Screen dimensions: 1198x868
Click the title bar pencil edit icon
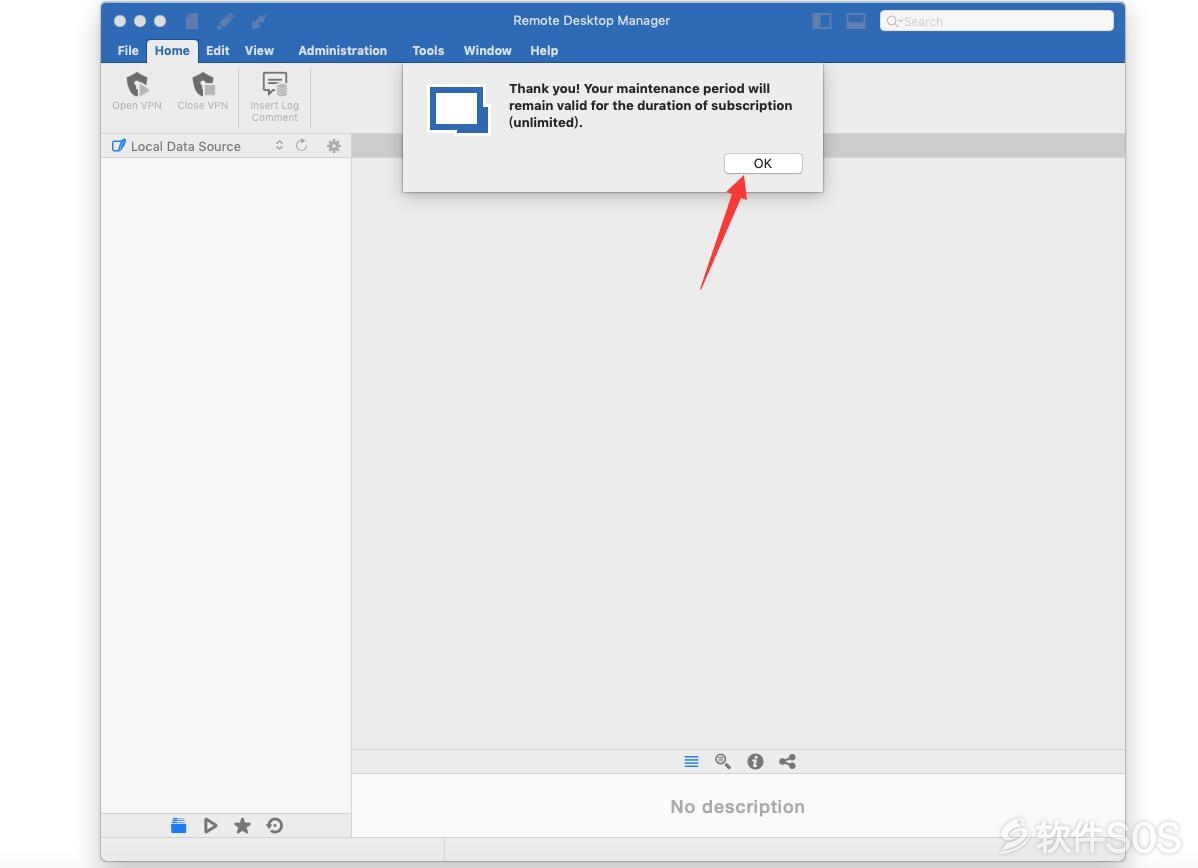pos(225,21)
